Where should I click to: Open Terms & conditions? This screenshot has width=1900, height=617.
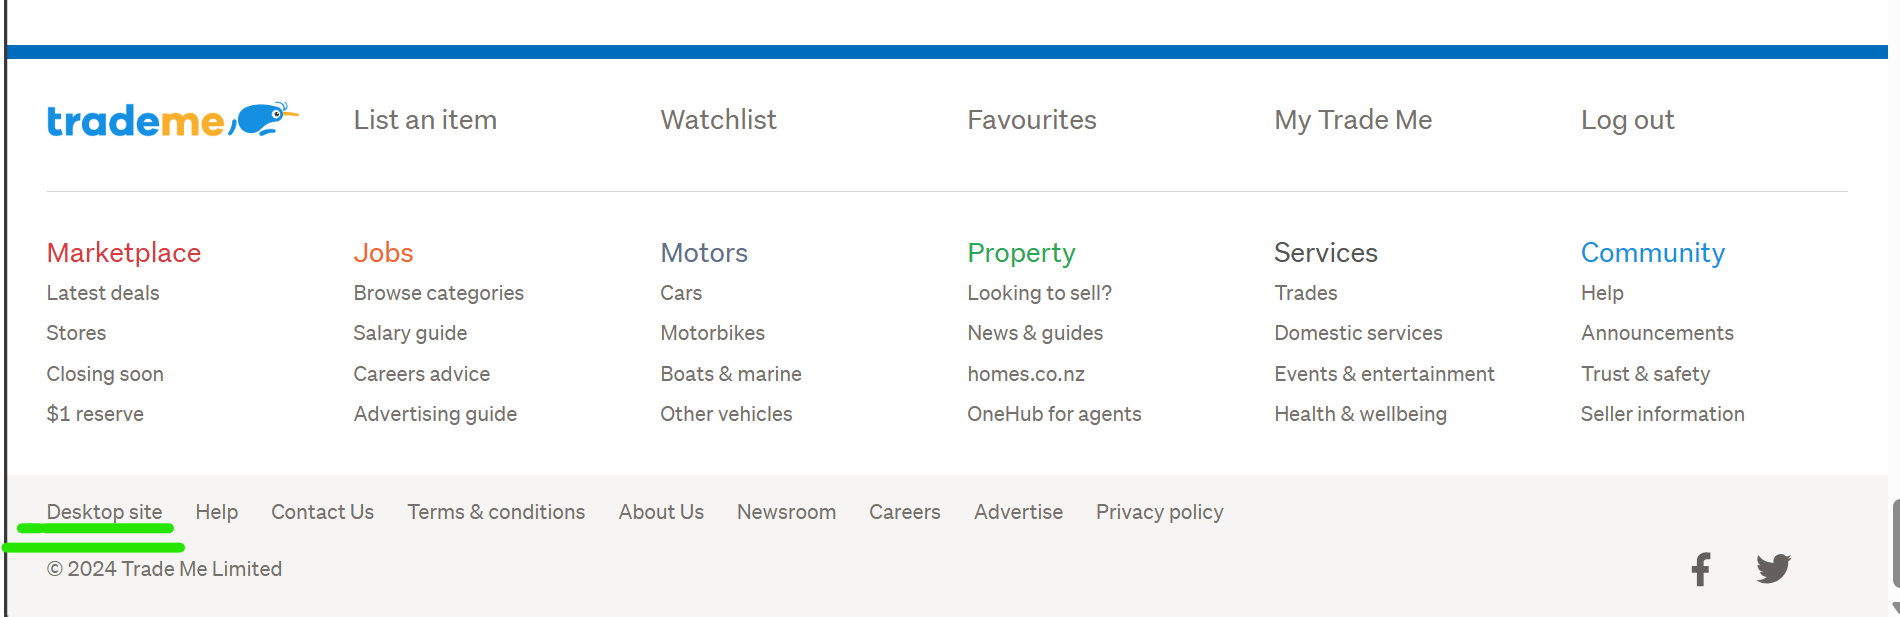click(x=496, y=512)
